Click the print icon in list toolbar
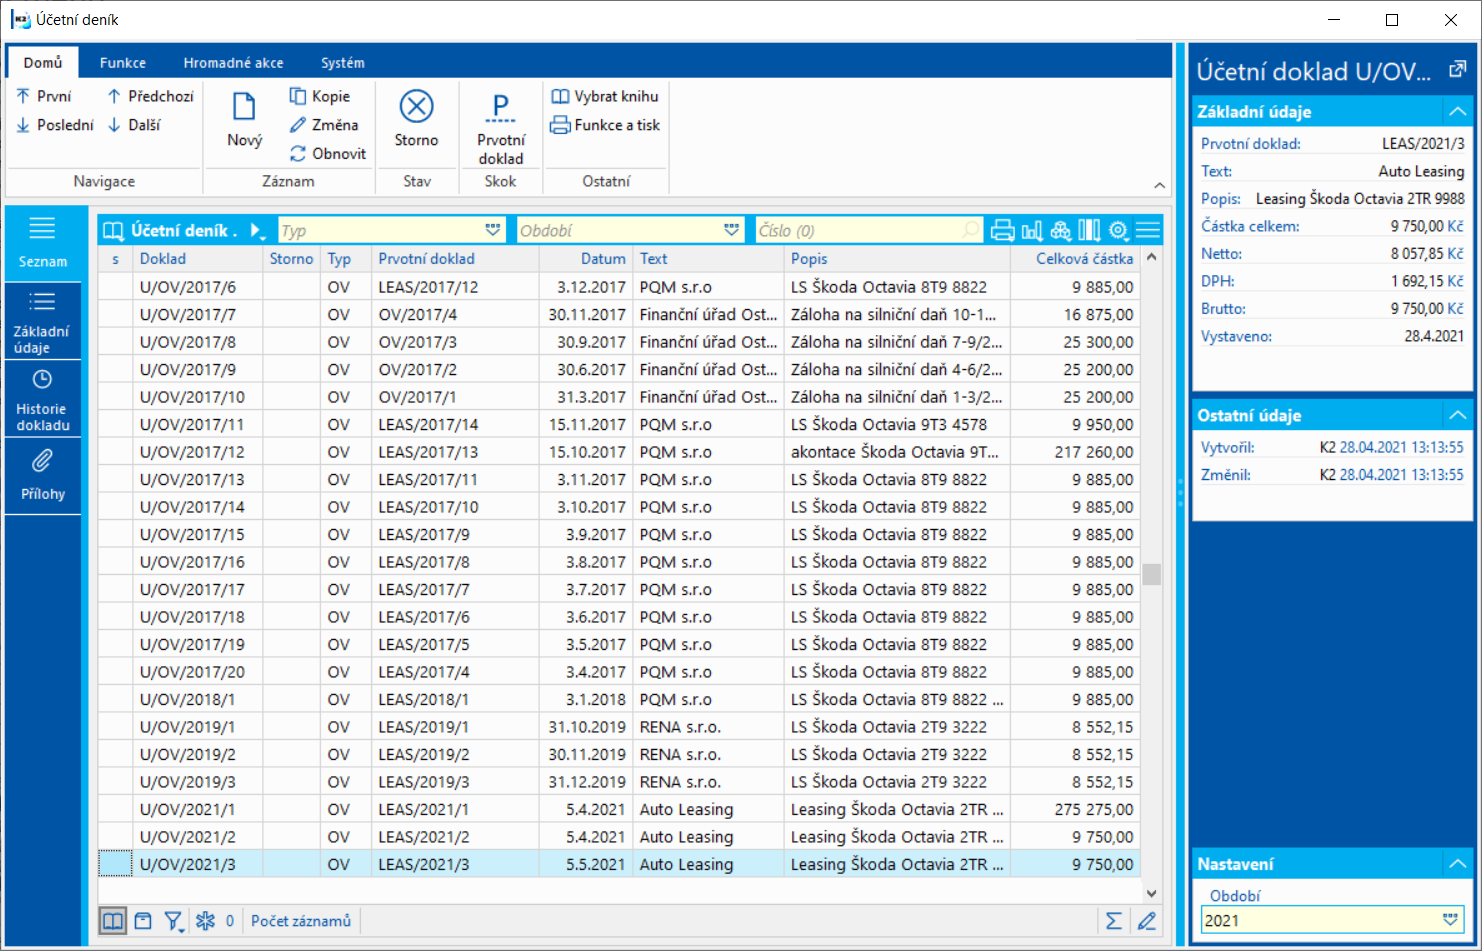1482x951 pixels. pos(1002,231)
